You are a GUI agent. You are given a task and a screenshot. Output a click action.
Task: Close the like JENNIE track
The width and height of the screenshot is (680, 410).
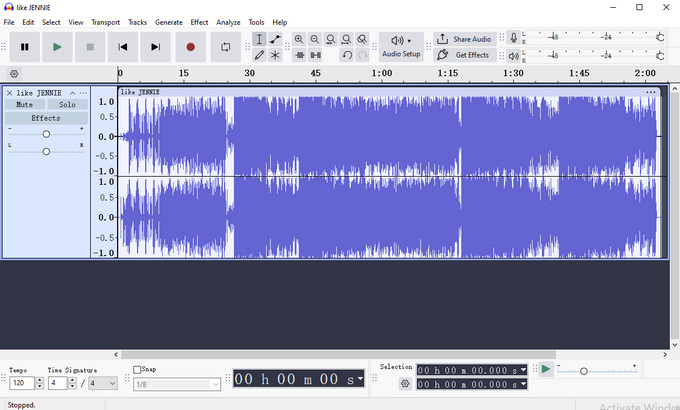tap(10, 93)
